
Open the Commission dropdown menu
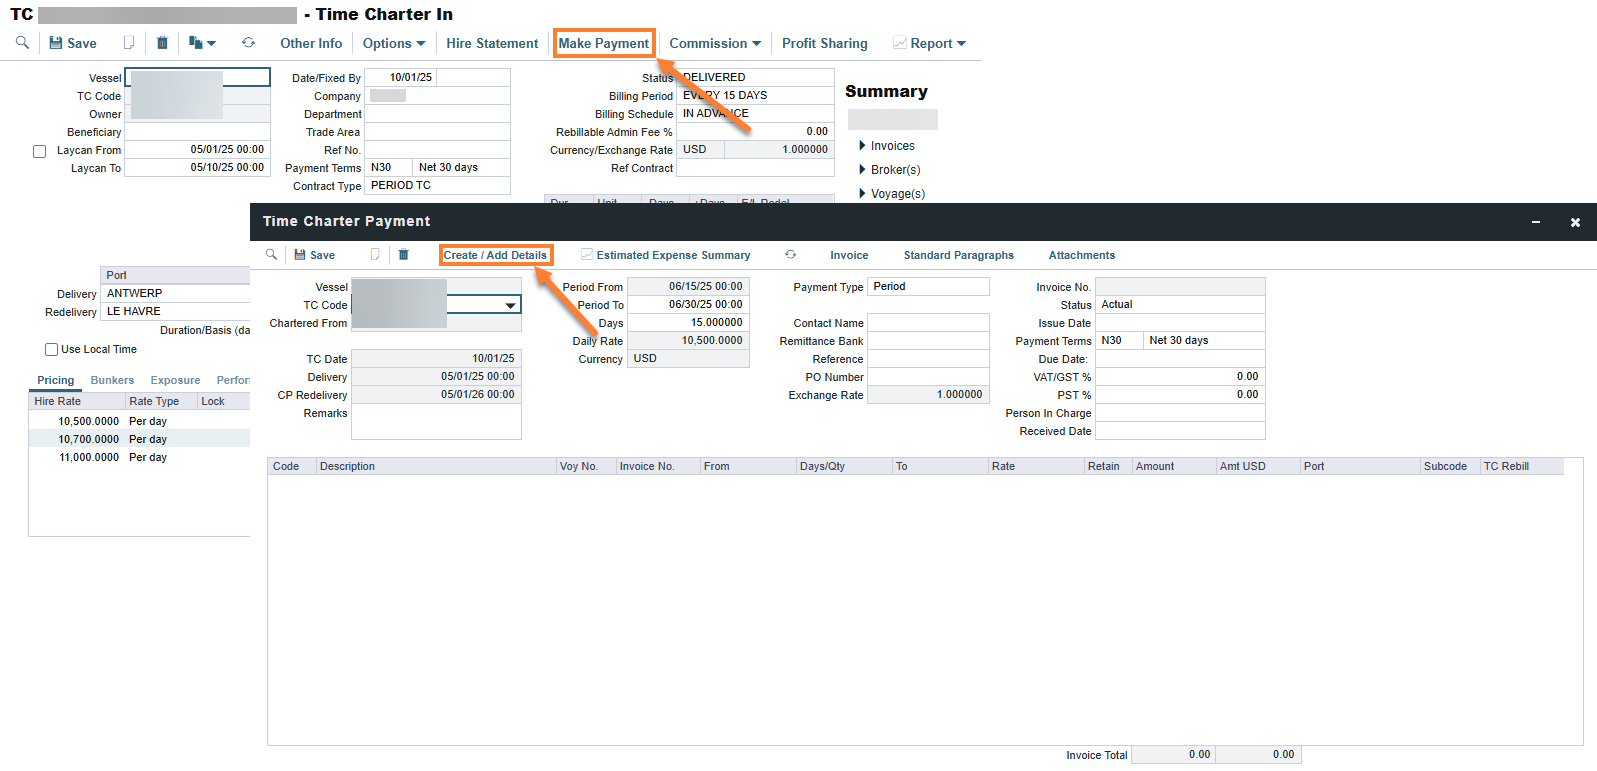point(715,43)
